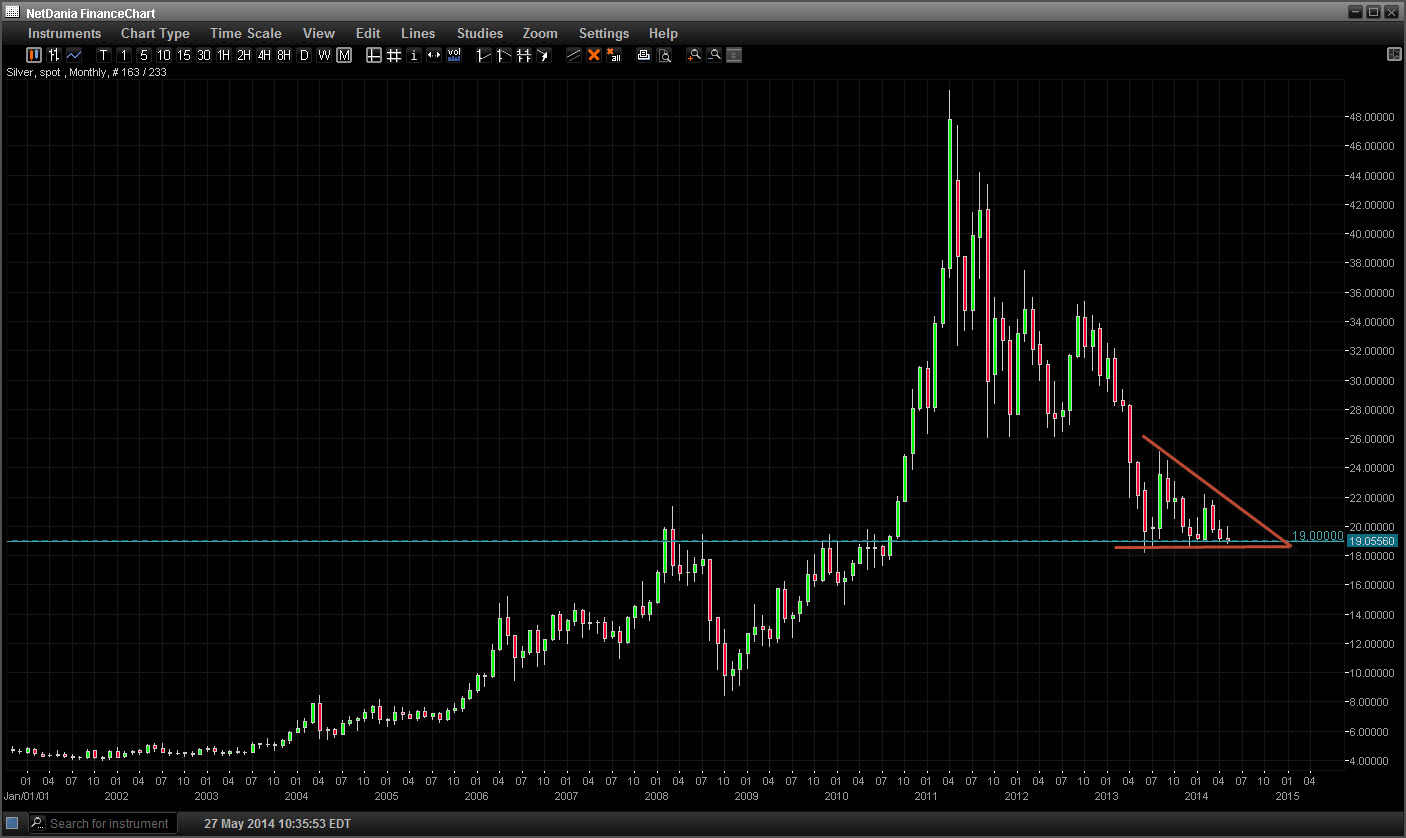The height and width of the screenshot is (838, 1406).
Task: Select the candlestick chart type icon
Action: (34, 55)
